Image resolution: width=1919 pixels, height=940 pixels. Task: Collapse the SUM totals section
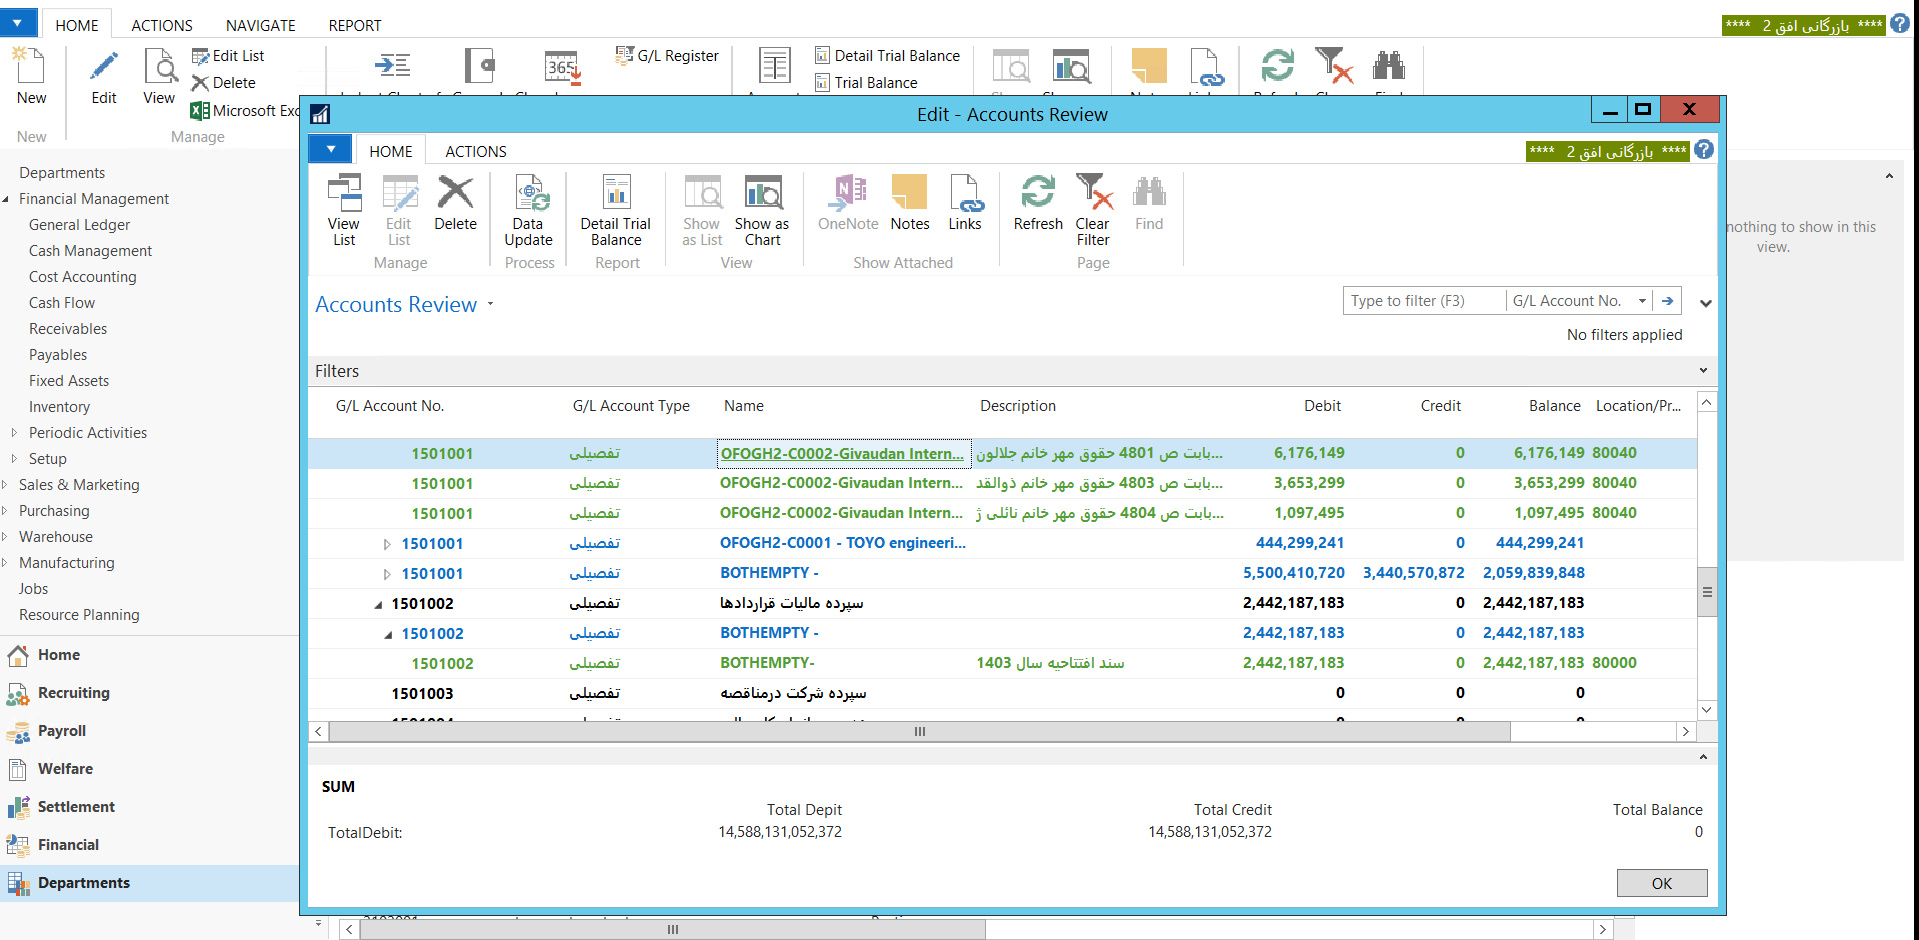[1703, 757]
